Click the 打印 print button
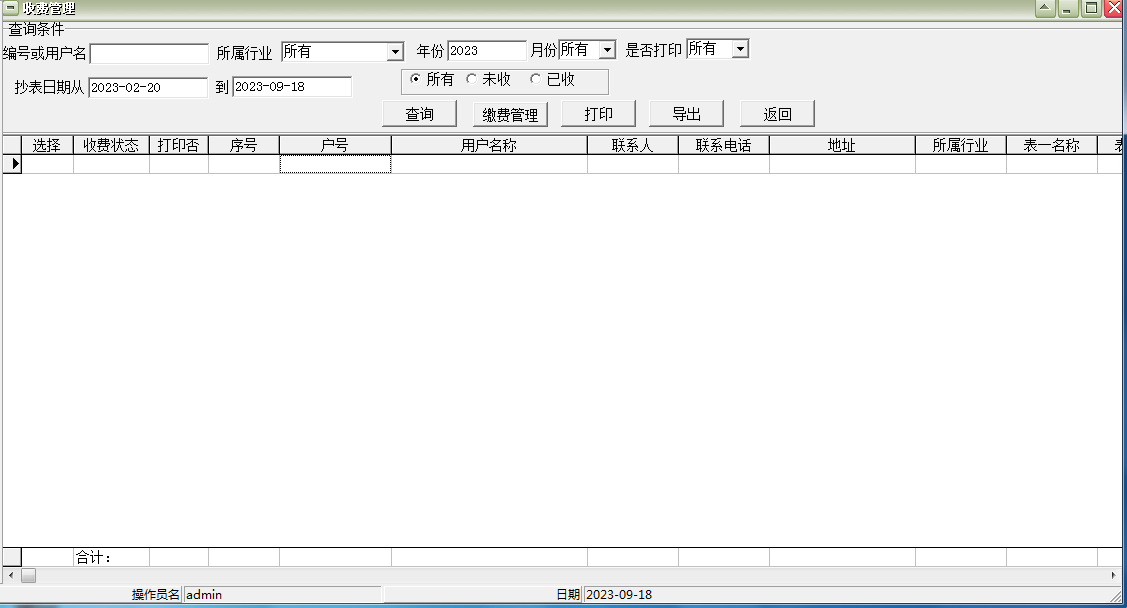The height and width of the screenshot is (608, 1127). [x=599, y=114]
